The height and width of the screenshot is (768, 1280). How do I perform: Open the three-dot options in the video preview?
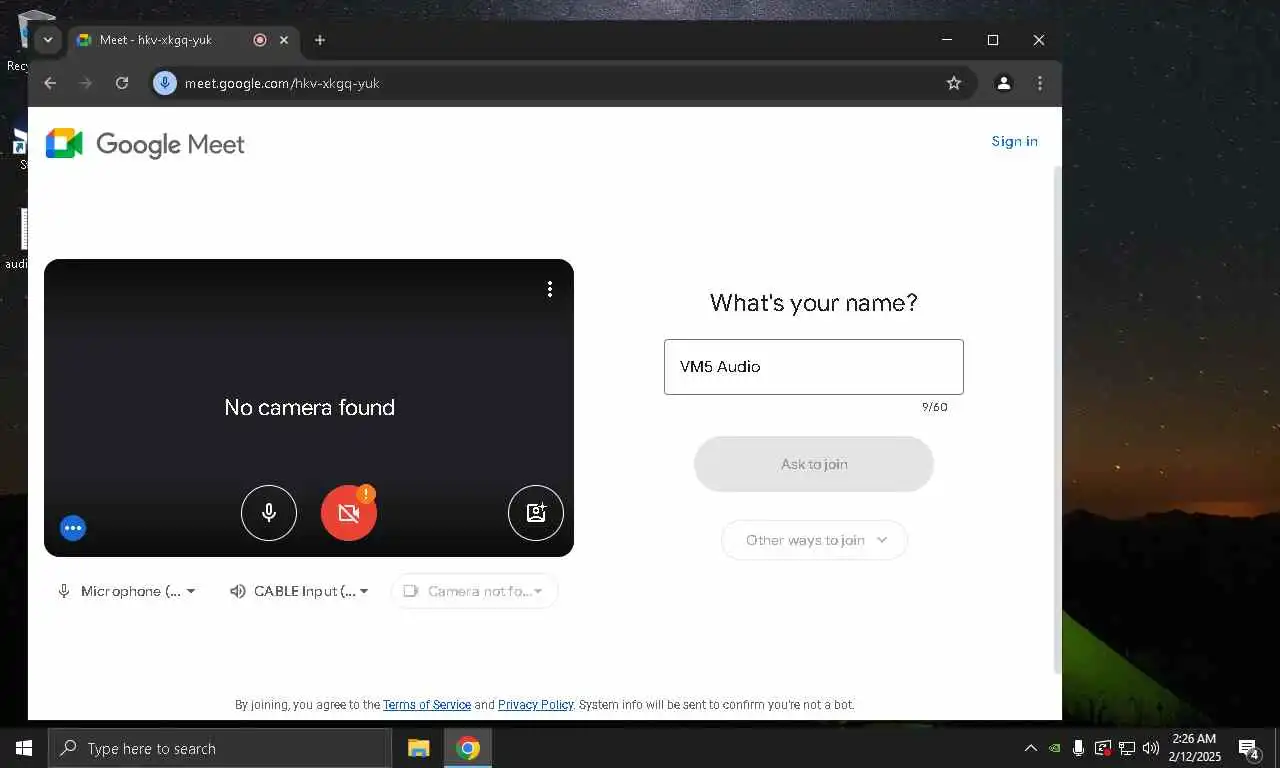549,289
